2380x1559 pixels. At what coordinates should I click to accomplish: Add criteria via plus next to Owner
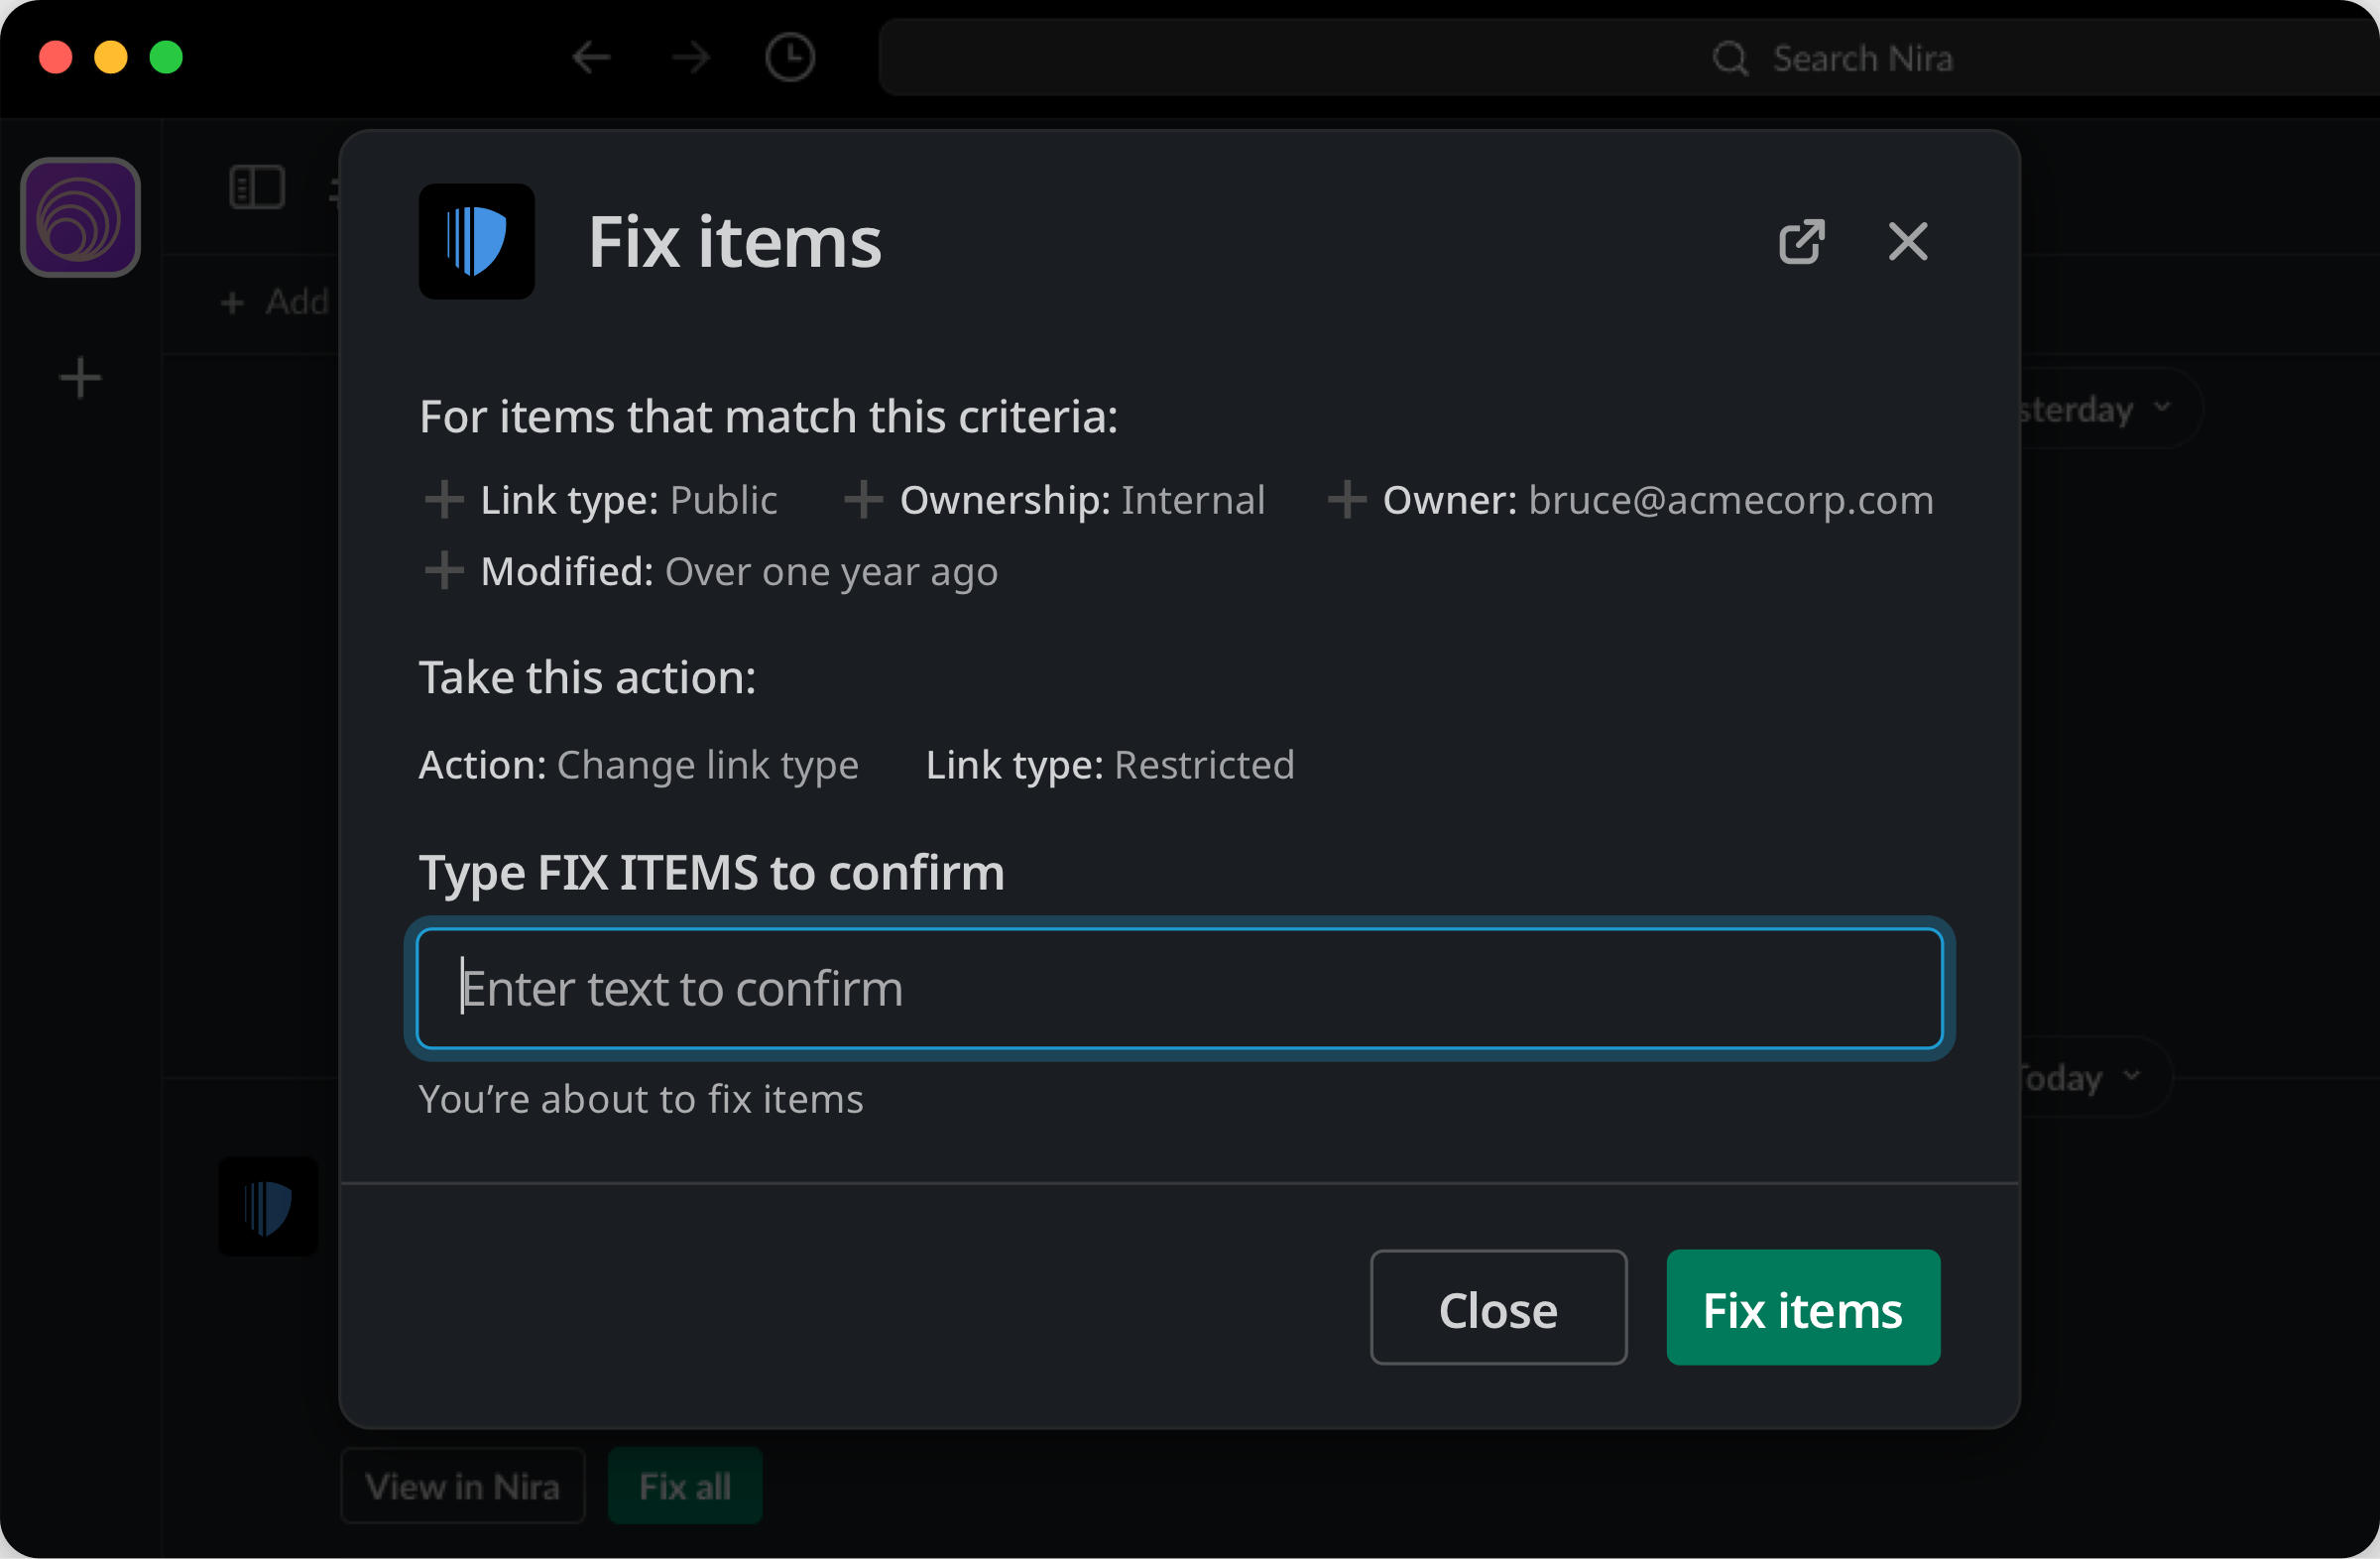tap(1347, 500)
